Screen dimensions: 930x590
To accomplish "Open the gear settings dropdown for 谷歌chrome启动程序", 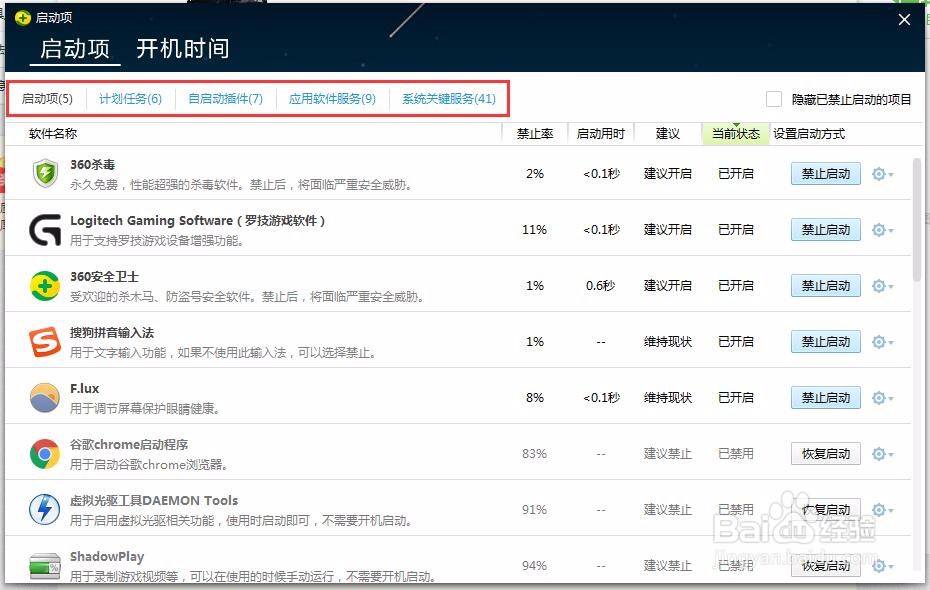I will 883,454.
